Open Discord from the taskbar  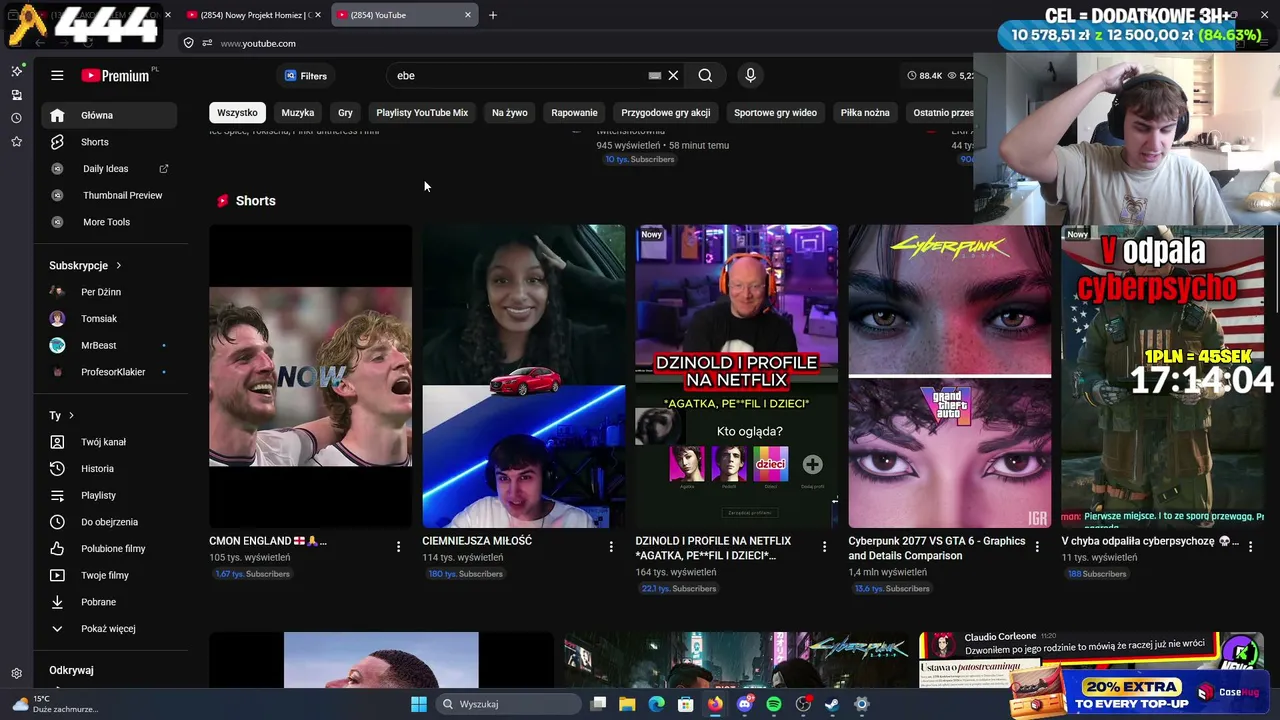coord(744,704)
